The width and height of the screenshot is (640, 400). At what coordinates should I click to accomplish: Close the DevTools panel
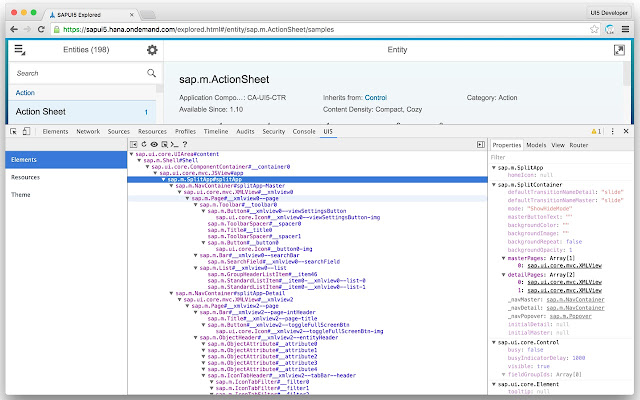click(626, 131)
